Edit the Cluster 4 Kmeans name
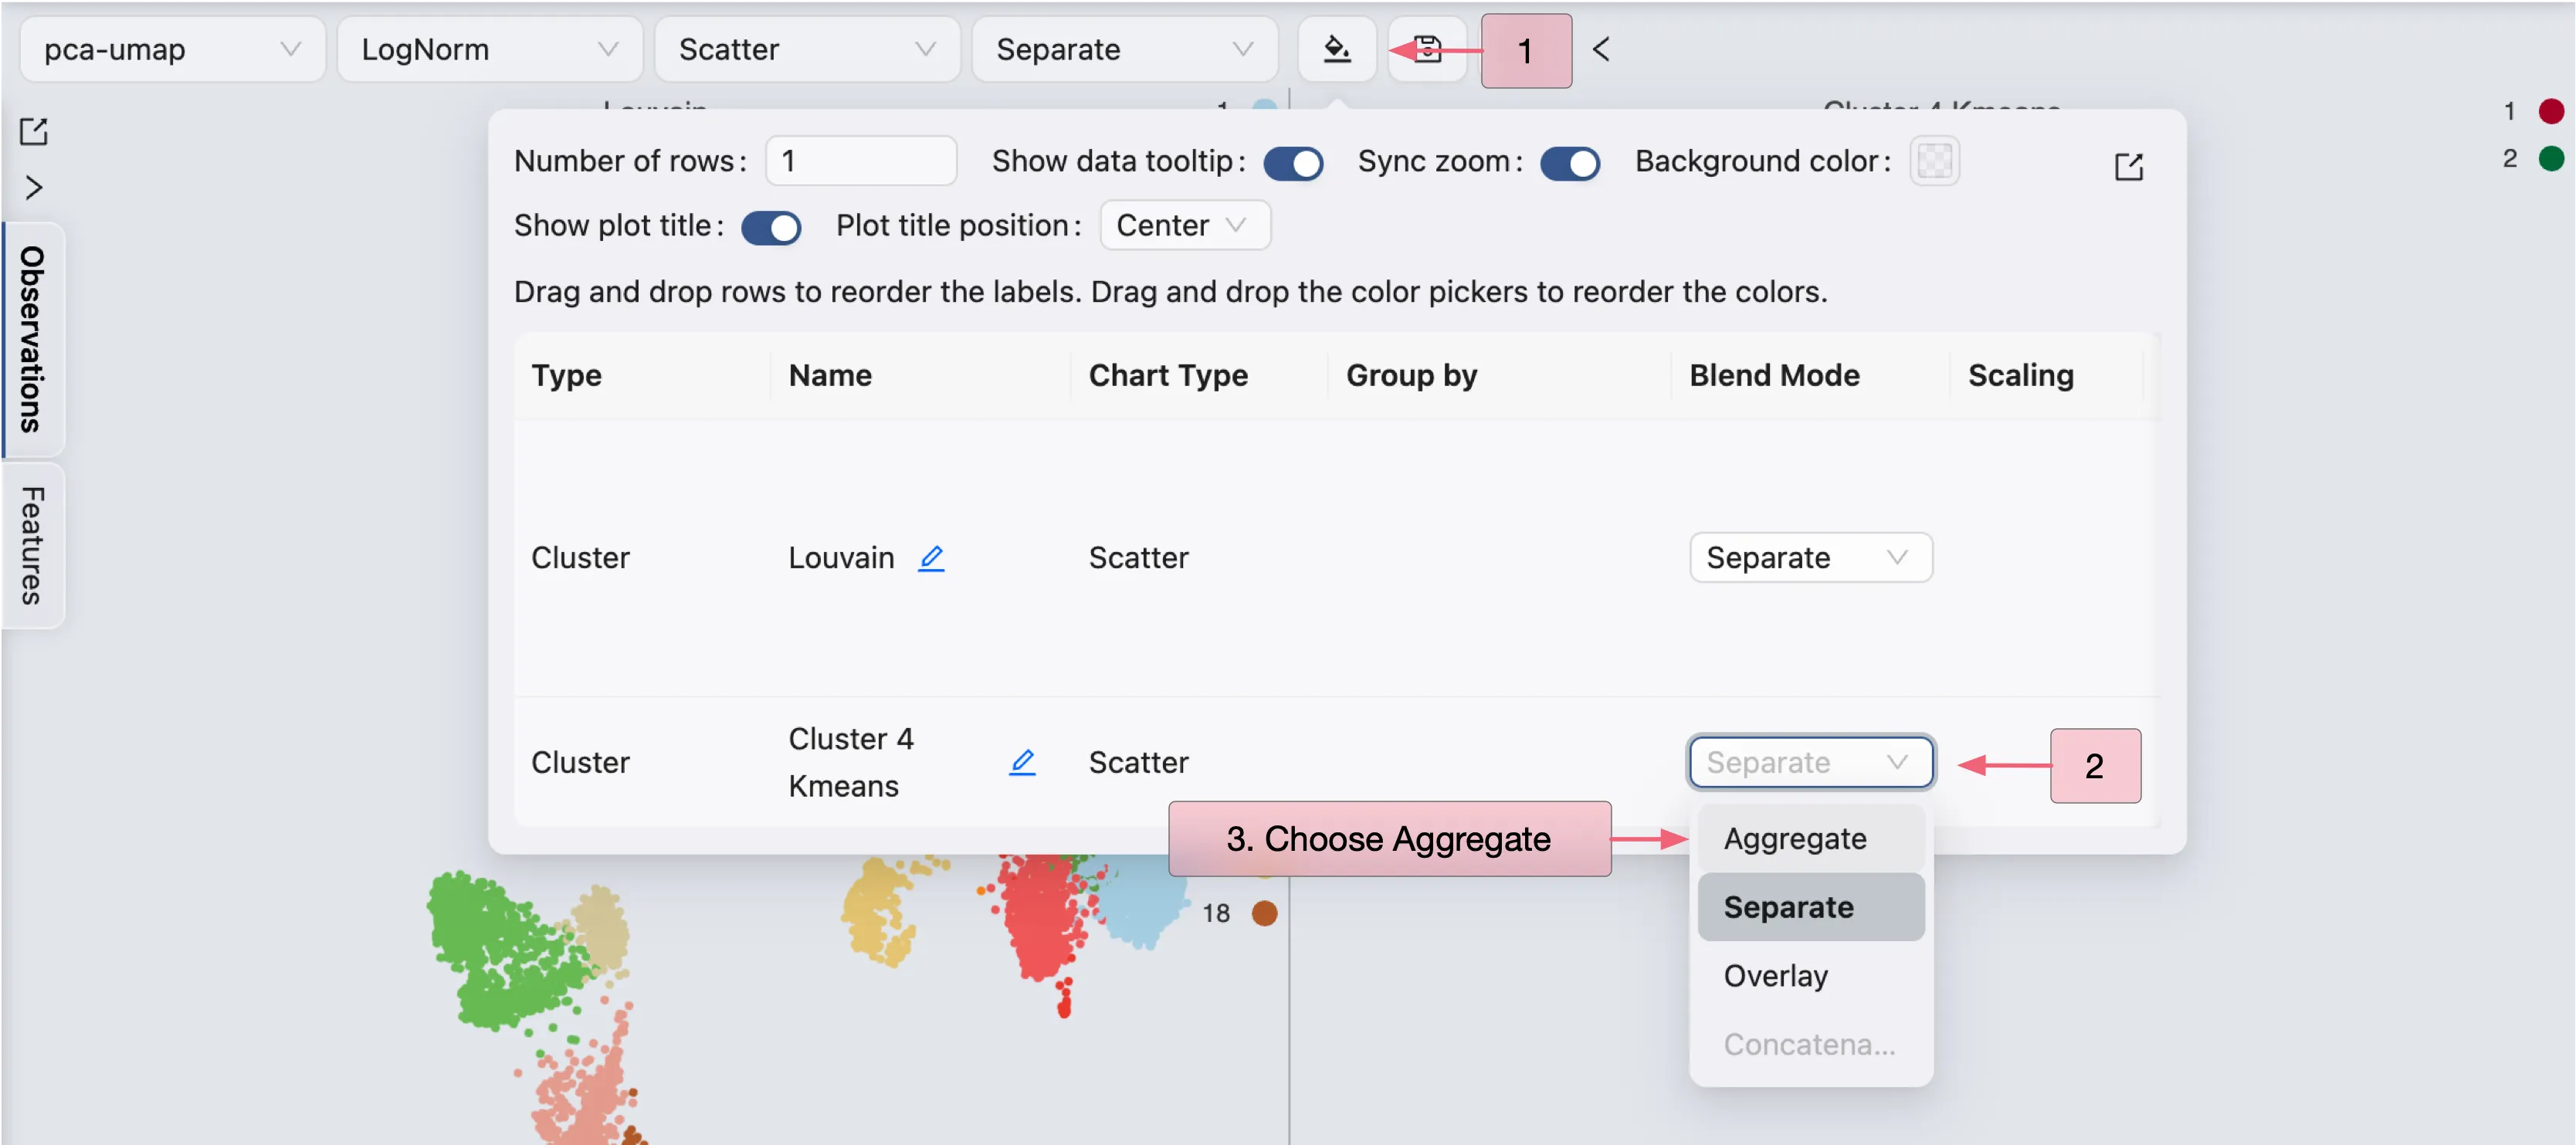 coord(1022,762)
